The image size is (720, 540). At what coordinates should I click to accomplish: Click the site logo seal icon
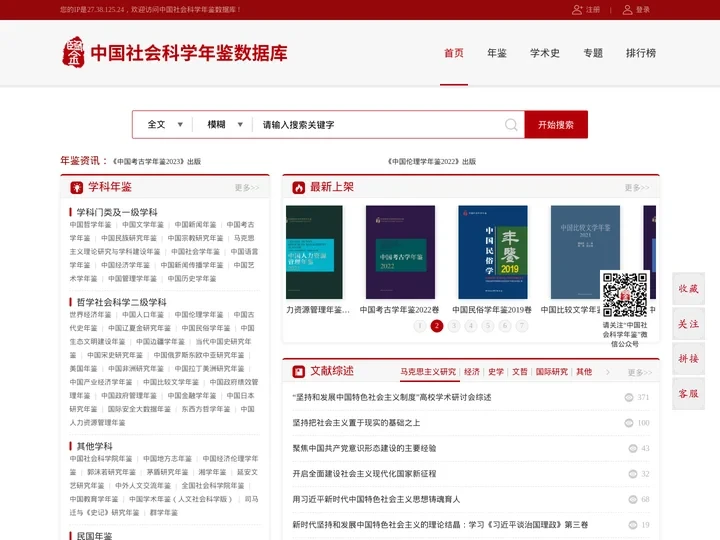73,52
